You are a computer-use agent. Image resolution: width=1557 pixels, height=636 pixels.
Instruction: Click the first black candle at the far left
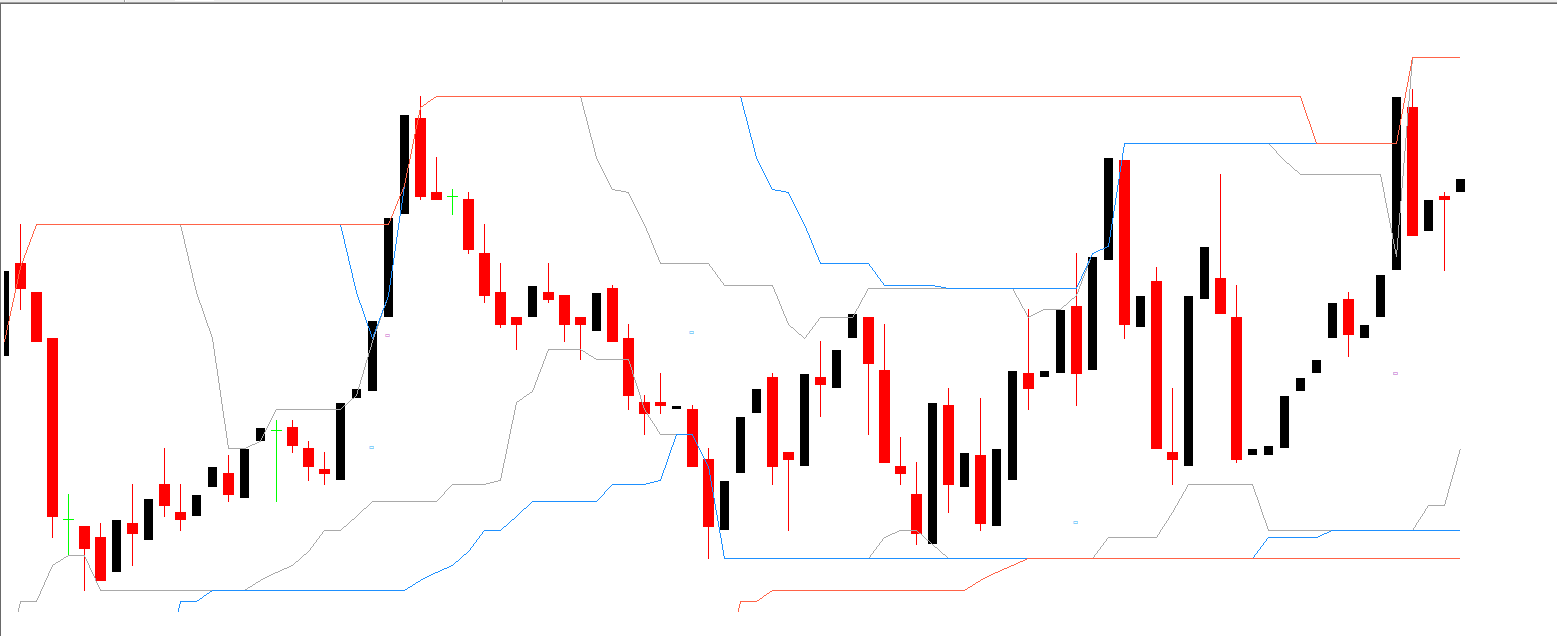(6, 312)
